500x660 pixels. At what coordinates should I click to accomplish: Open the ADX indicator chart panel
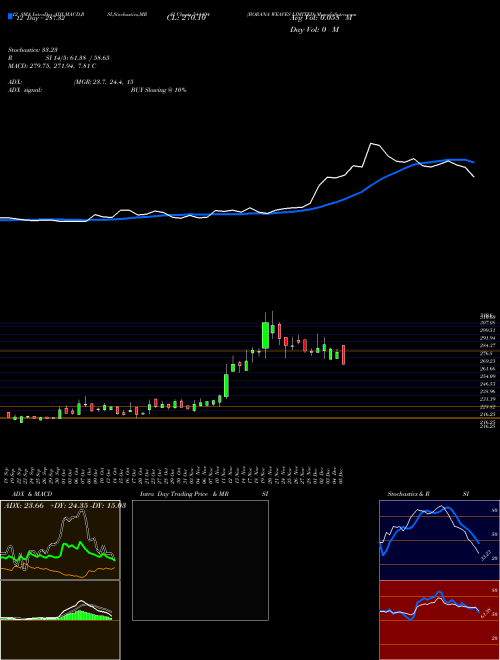60,540
